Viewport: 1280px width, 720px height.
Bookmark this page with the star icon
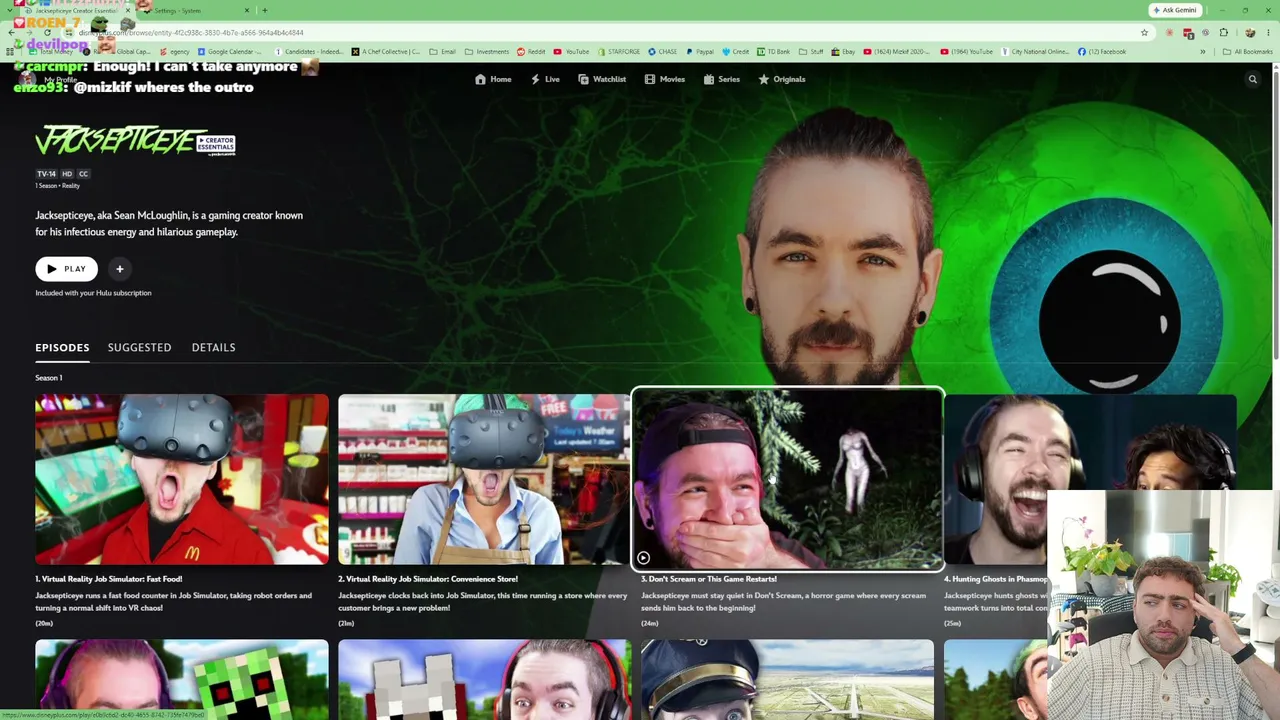point(1144,33)
